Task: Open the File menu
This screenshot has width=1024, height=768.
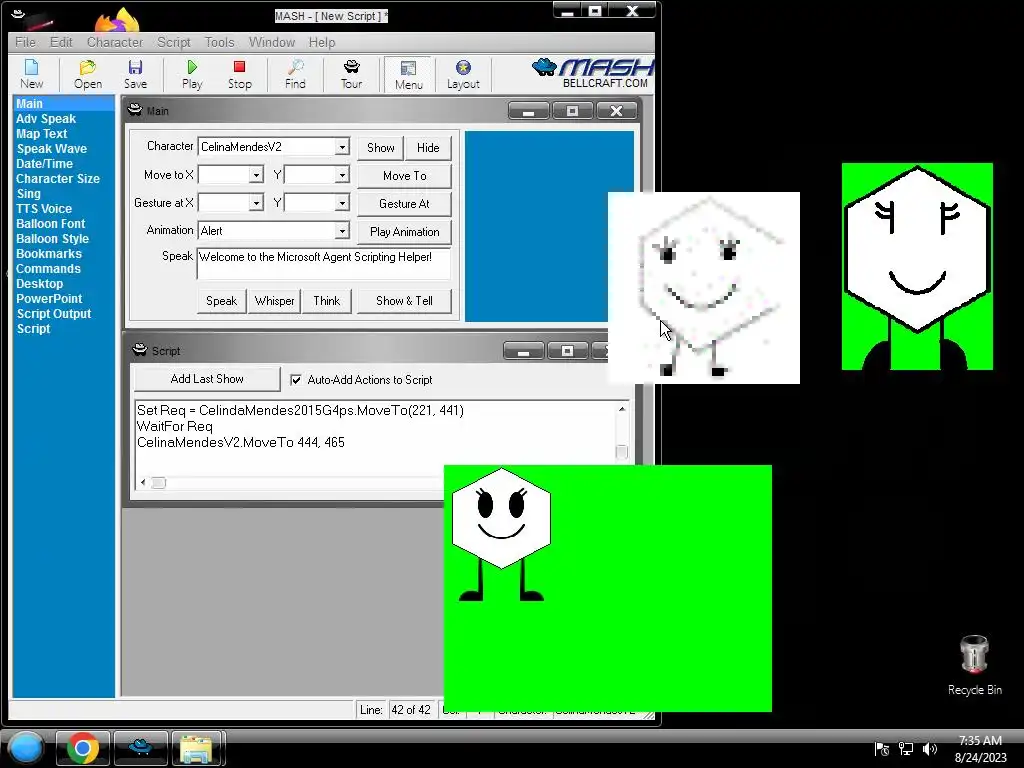Action: [x=25, y=42]
